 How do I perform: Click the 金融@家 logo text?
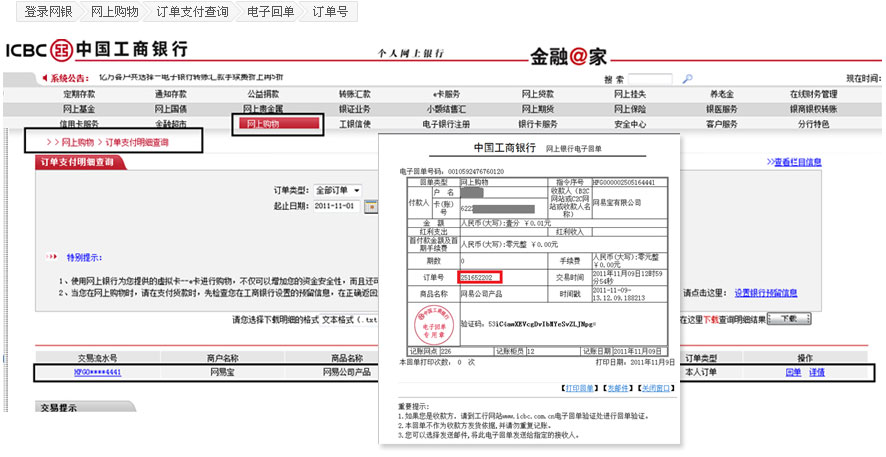pyautogui.click(x=568, y=56)
